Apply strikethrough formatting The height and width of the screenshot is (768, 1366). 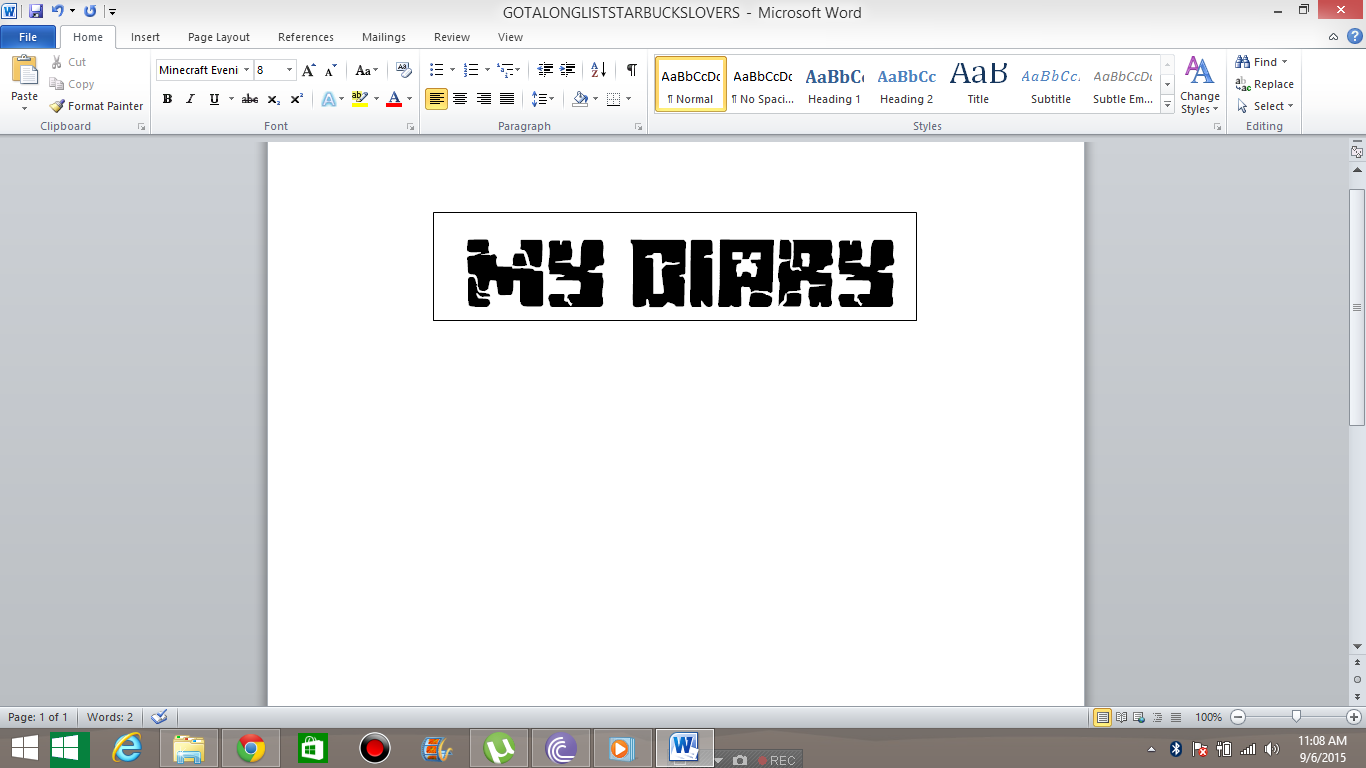pyautogui.click(x=250, y=99)
